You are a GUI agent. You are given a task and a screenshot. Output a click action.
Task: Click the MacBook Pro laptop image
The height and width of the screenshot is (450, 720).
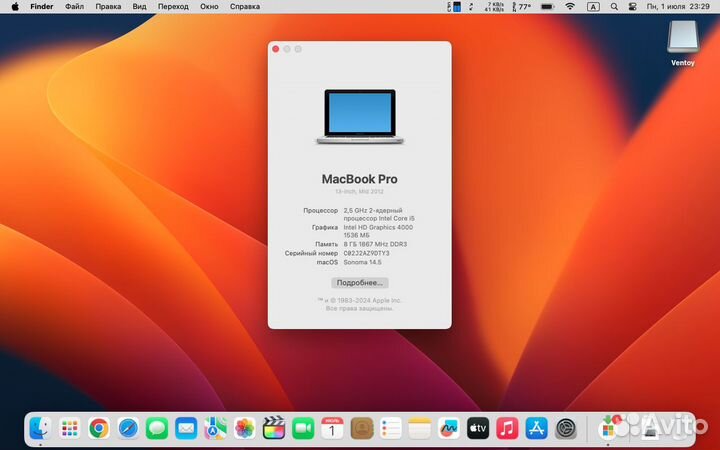360,117
